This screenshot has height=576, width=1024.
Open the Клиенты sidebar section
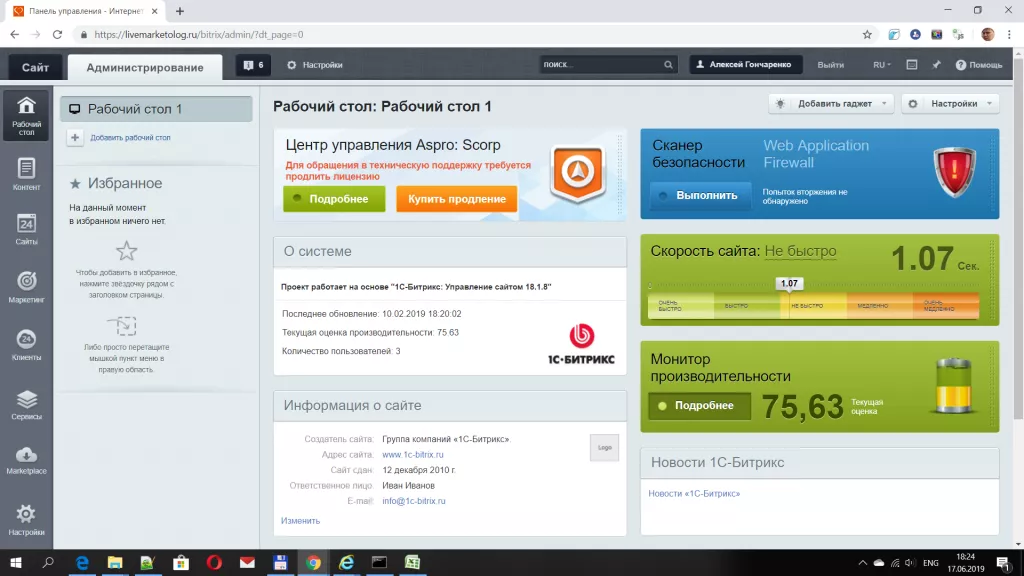coord(26,345)
